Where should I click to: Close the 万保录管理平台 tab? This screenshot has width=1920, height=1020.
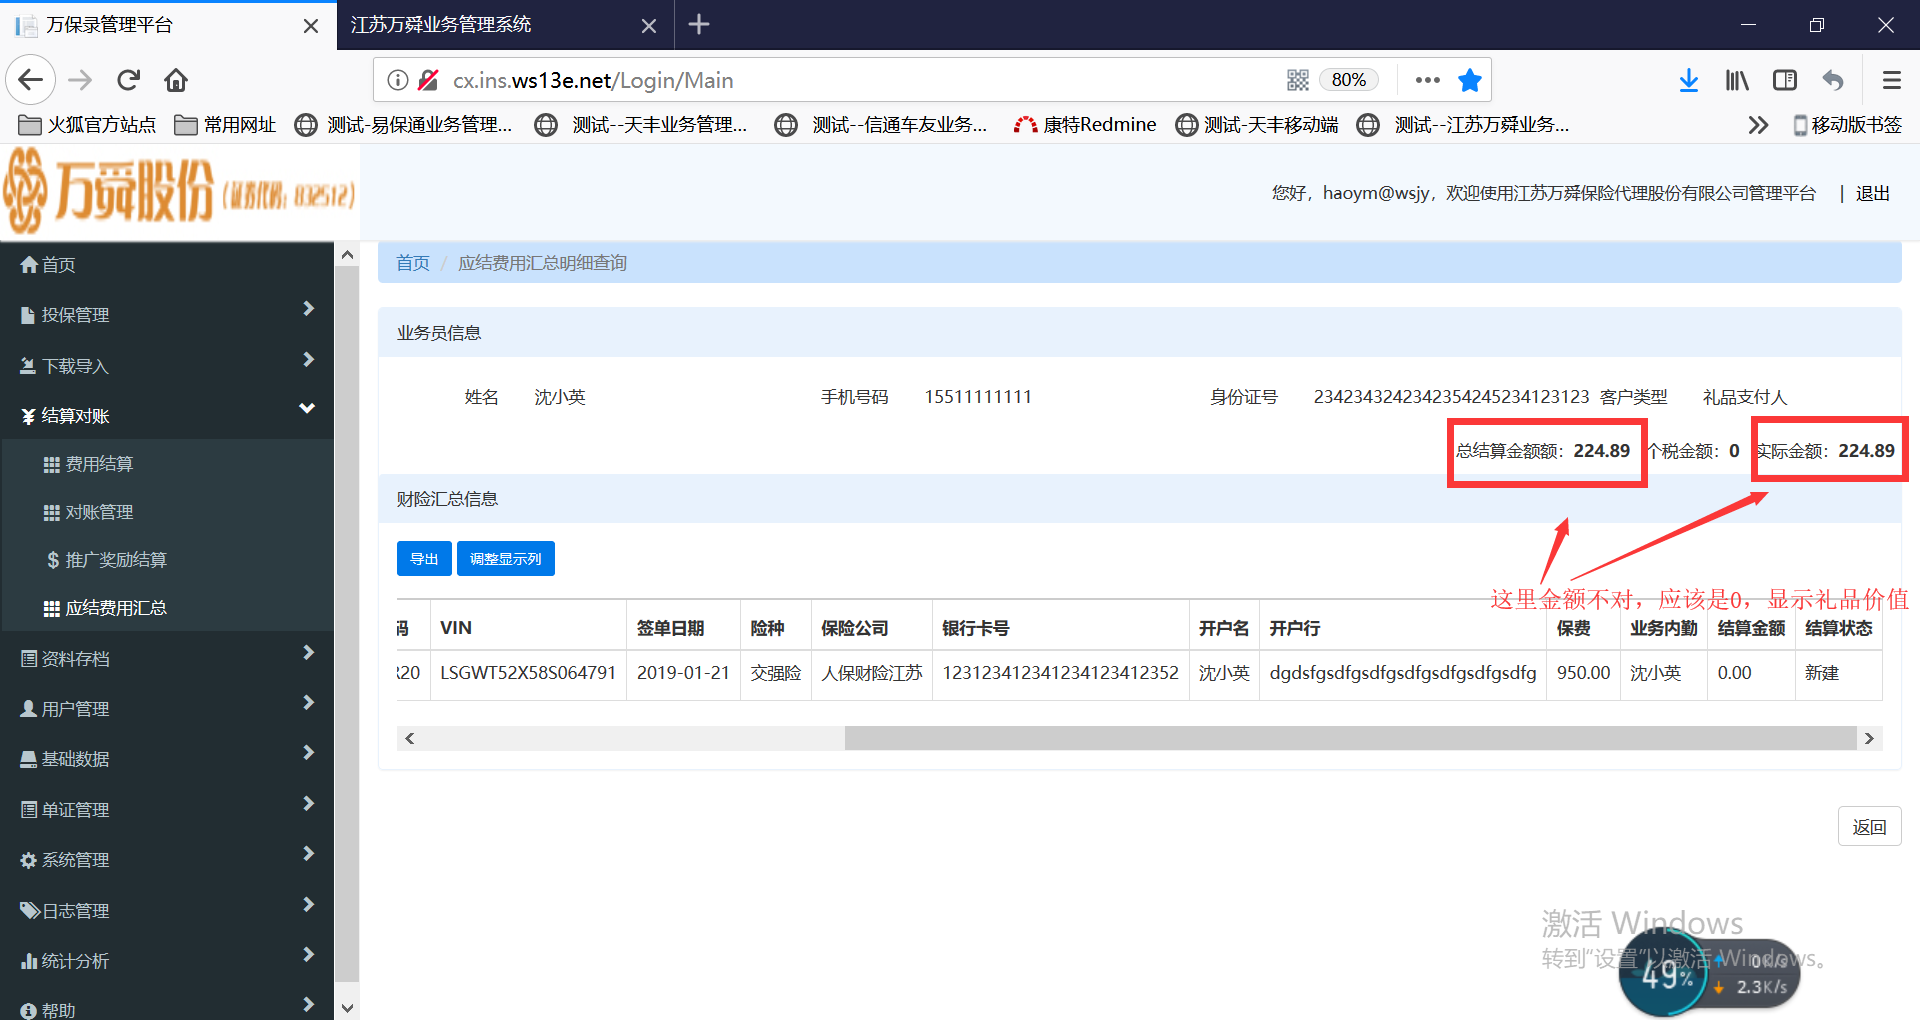pos(311,26)
